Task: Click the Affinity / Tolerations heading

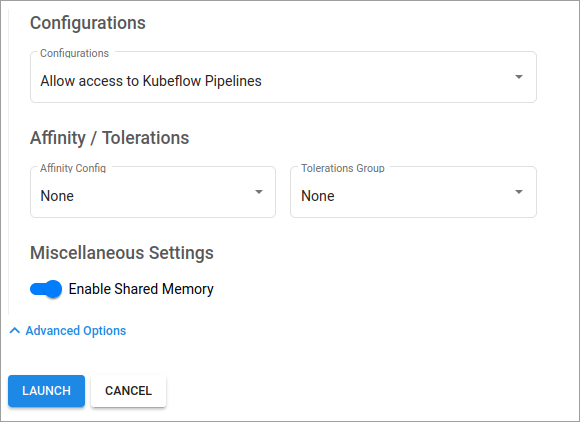Action: [x=109, y=138]
